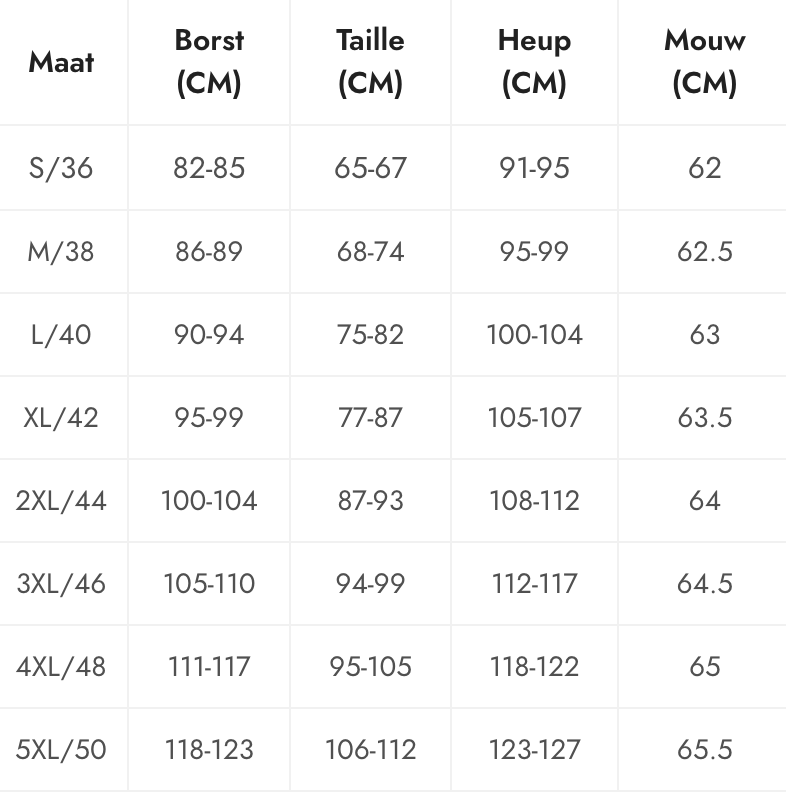Click the M/38 size cell
This screenshot has width=786, height=792.
(61, 252)
